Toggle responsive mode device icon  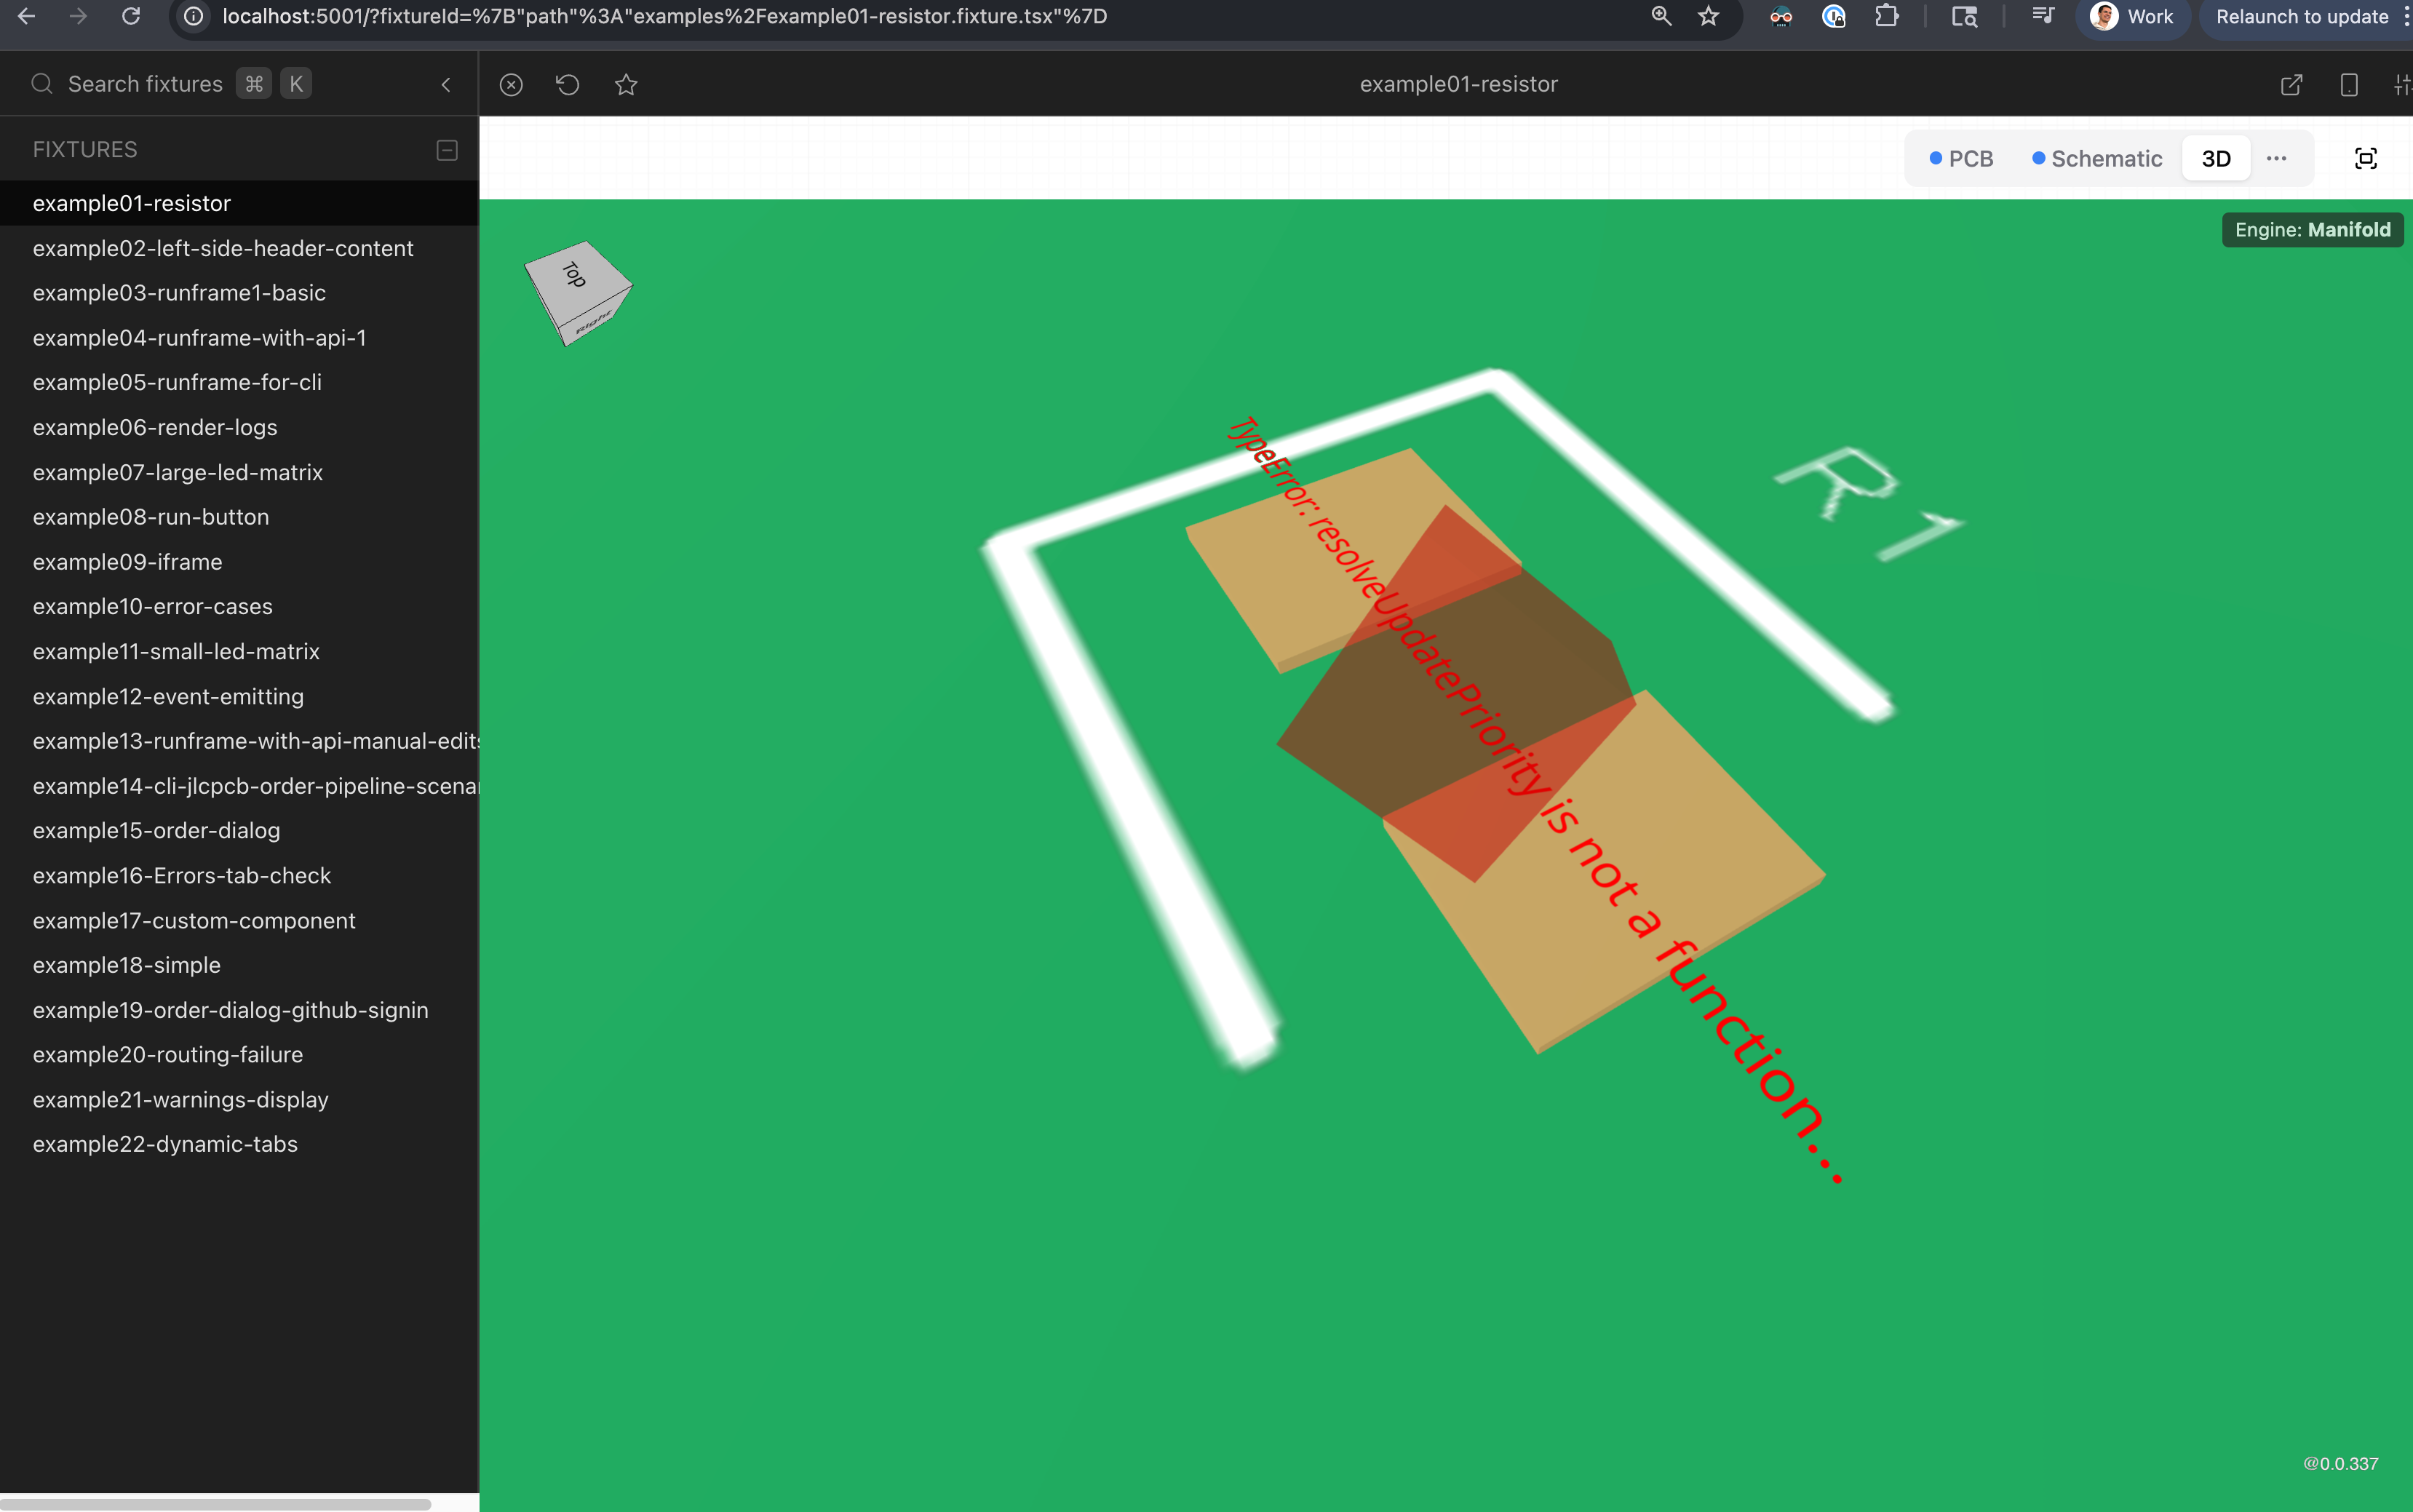2349,85
